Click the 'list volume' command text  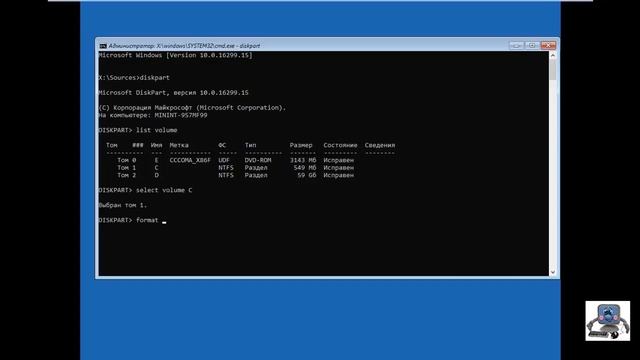point(156,130)
